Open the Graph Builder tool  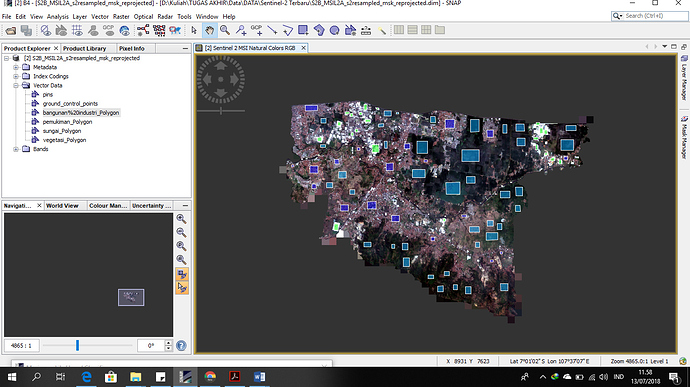pyautogui.click(x=143, y=30)
